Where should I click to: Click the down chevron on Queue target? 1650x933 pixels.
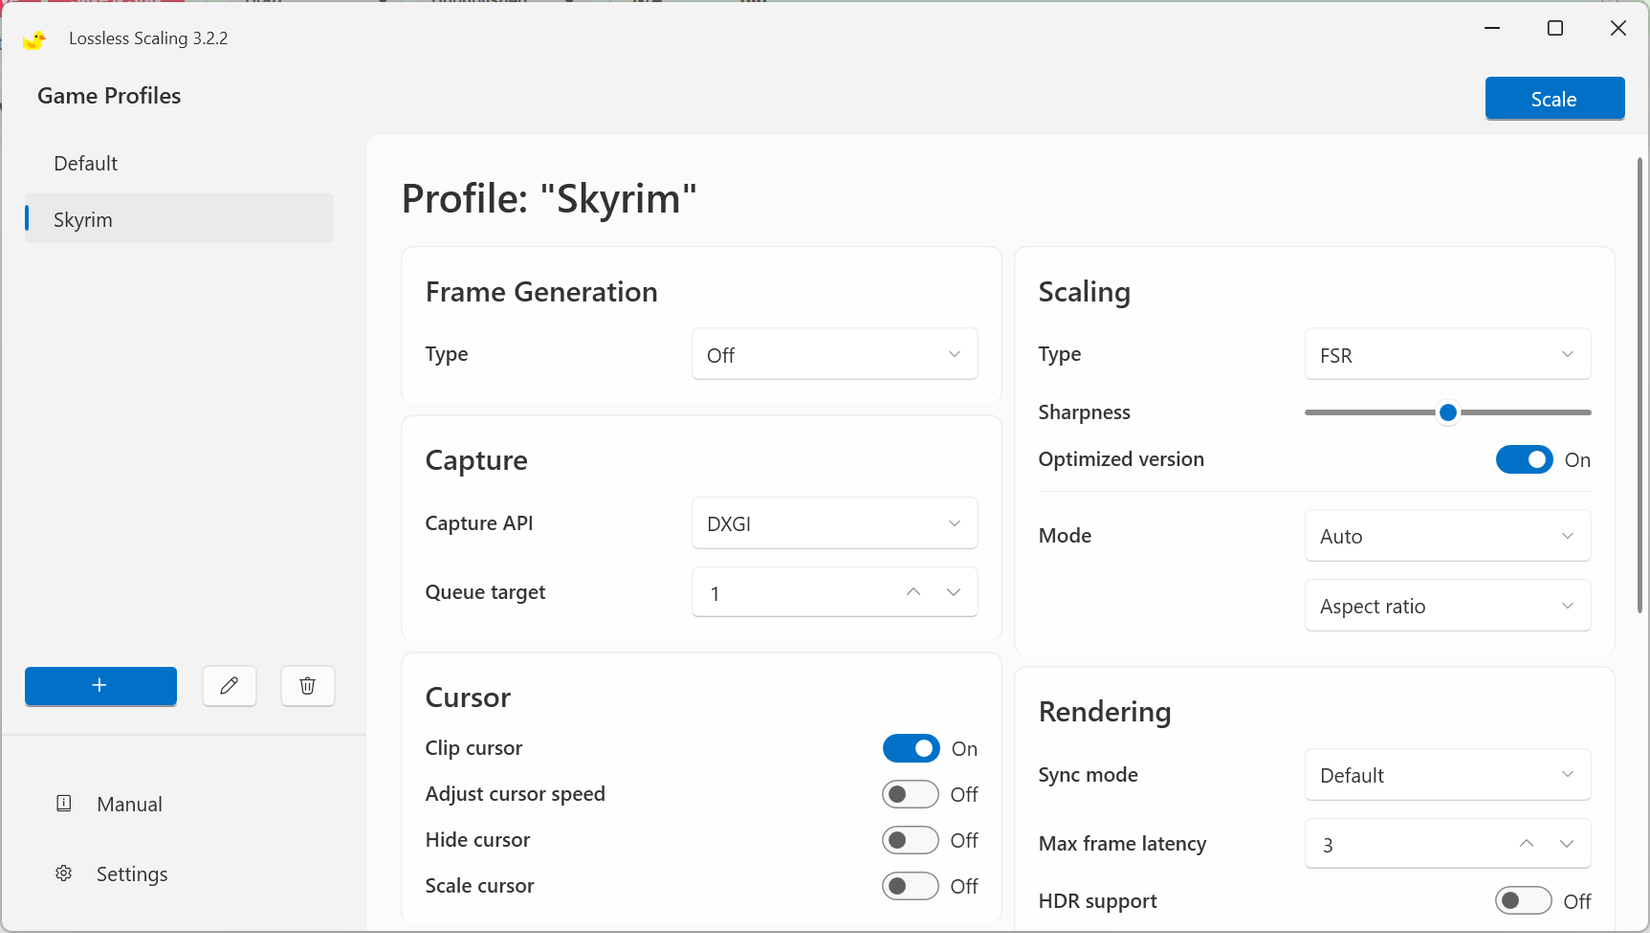(953, 592)
